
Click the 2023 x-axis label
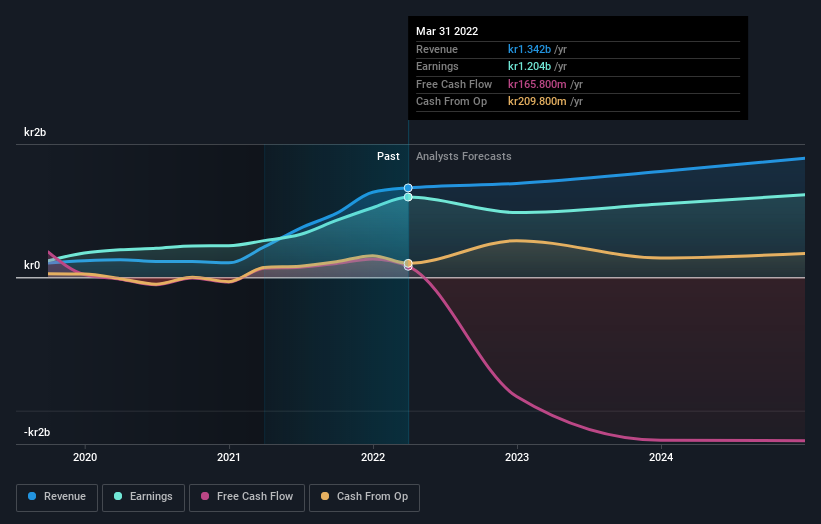pos(517,457)
